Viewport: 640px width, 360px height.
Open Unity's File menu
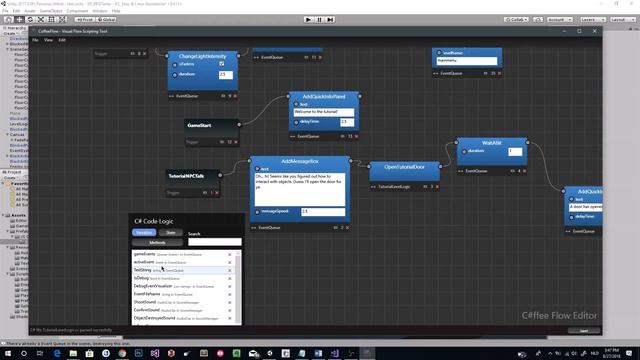(x=5, y=11)
